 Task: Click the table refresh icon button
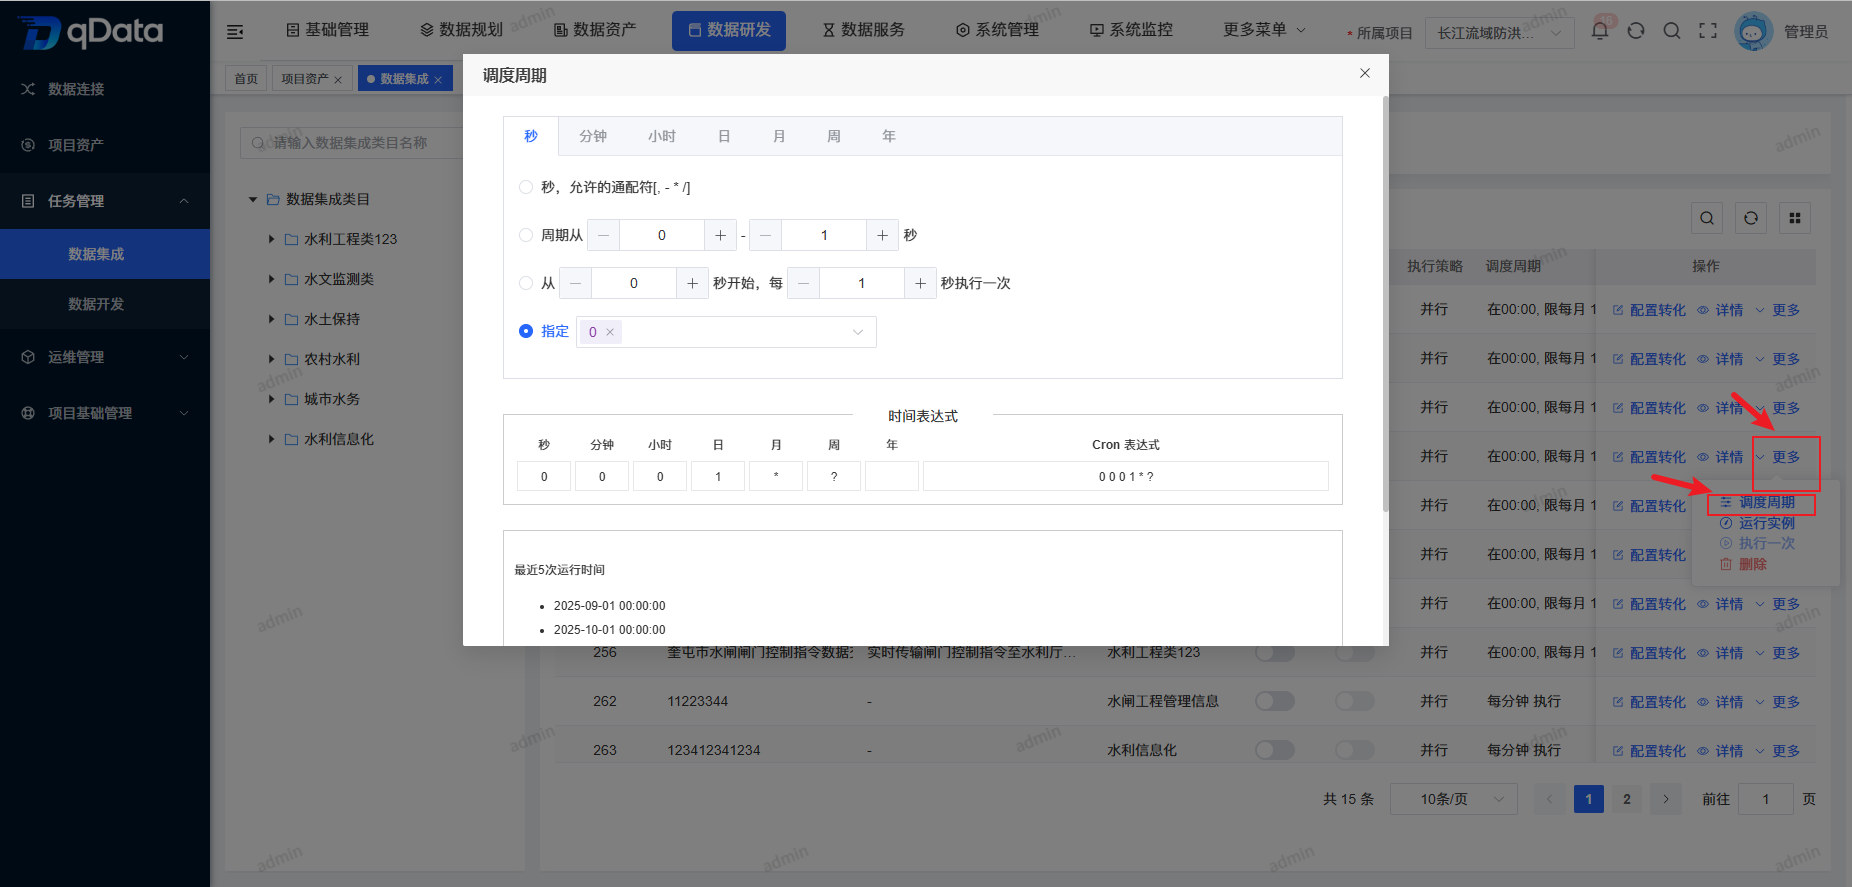point(1751,218)
